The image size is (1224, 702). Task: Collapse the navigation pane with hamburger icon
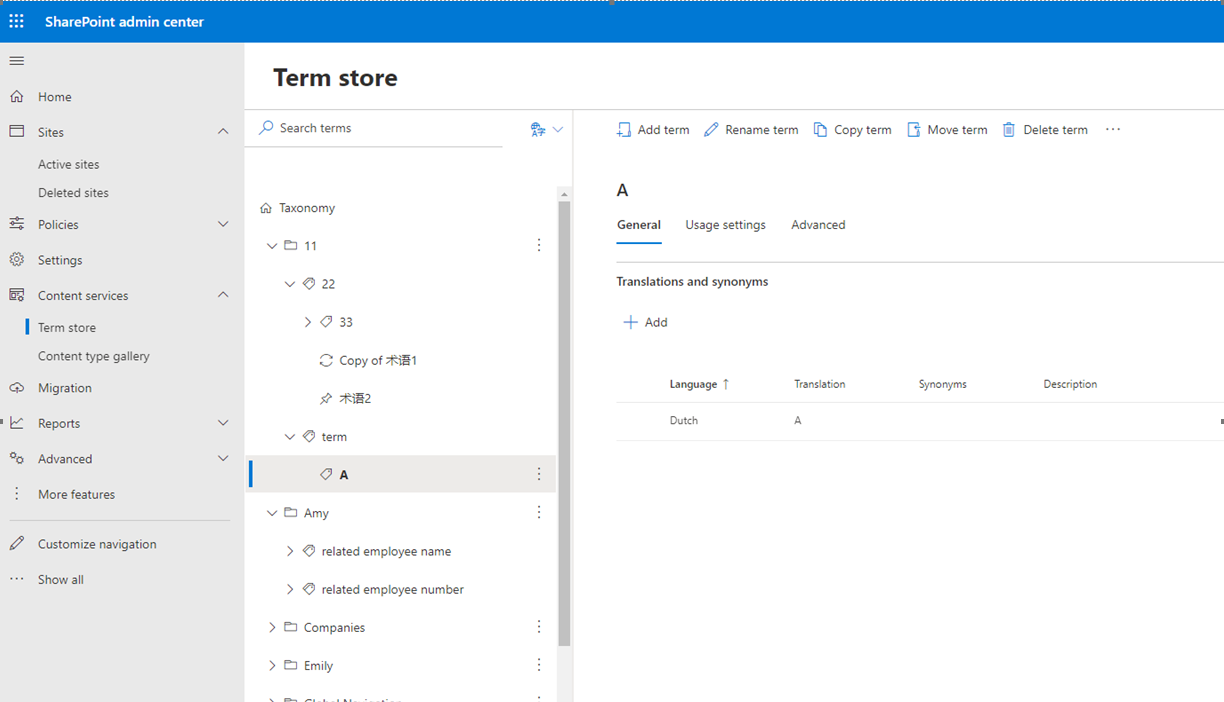click(x=16, y=60)
